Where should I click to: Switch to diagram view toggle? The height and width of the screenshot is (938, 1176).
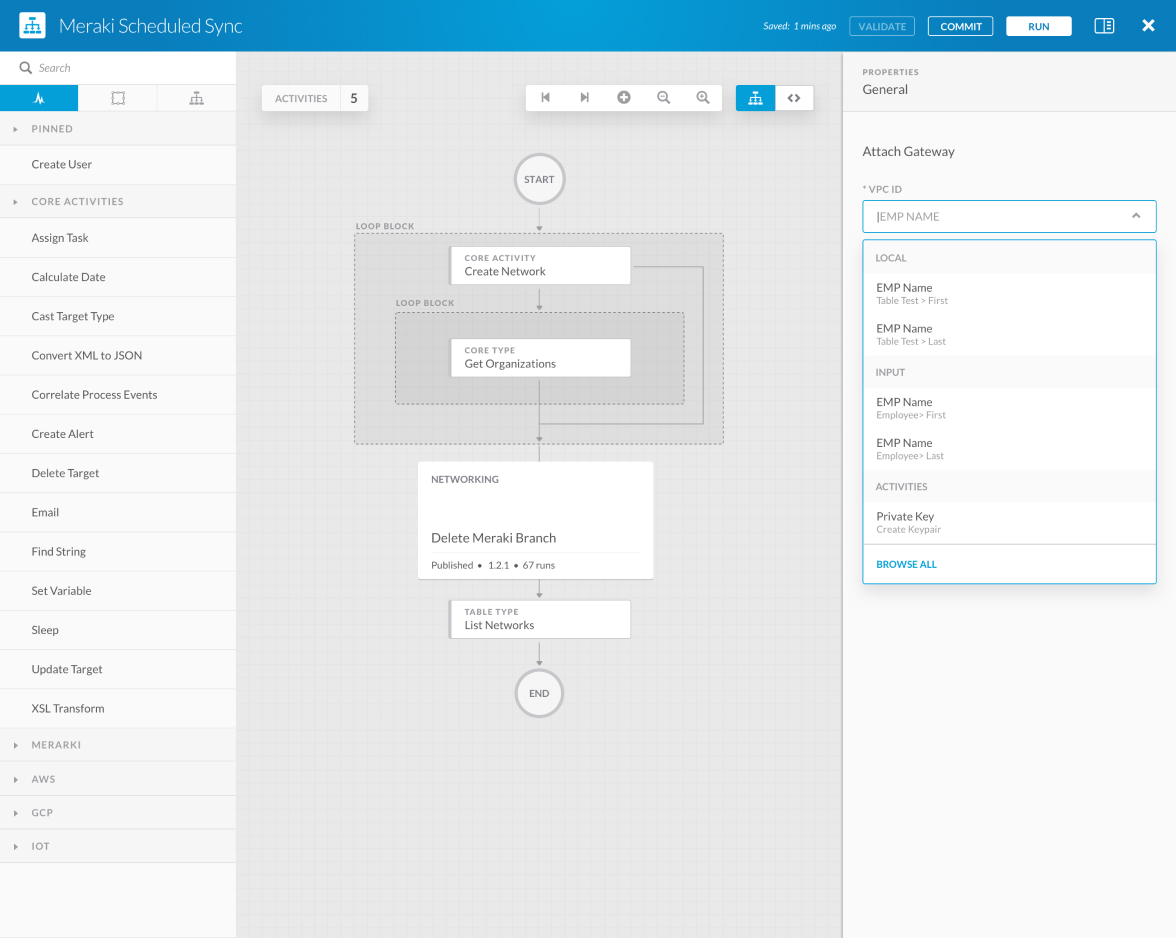pos(755,98)
